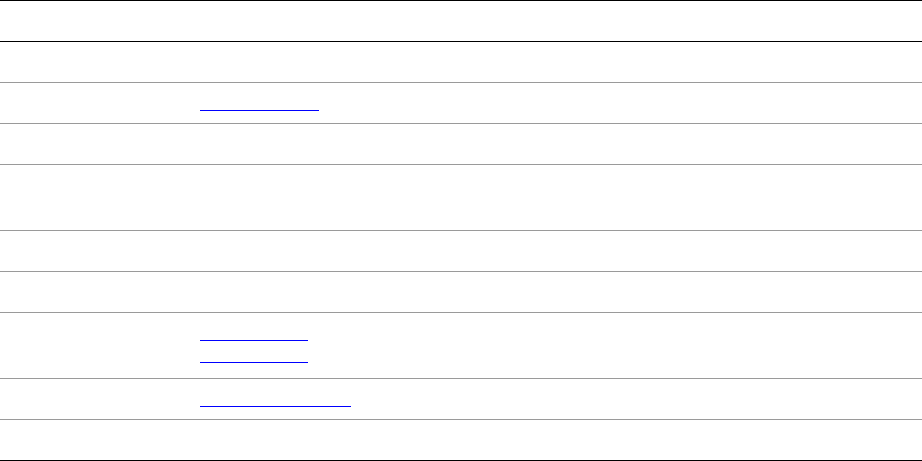Click the bottom border line of the table
Image resolution: width=922 pixels, height=461 pixels.
coord(460,460)
